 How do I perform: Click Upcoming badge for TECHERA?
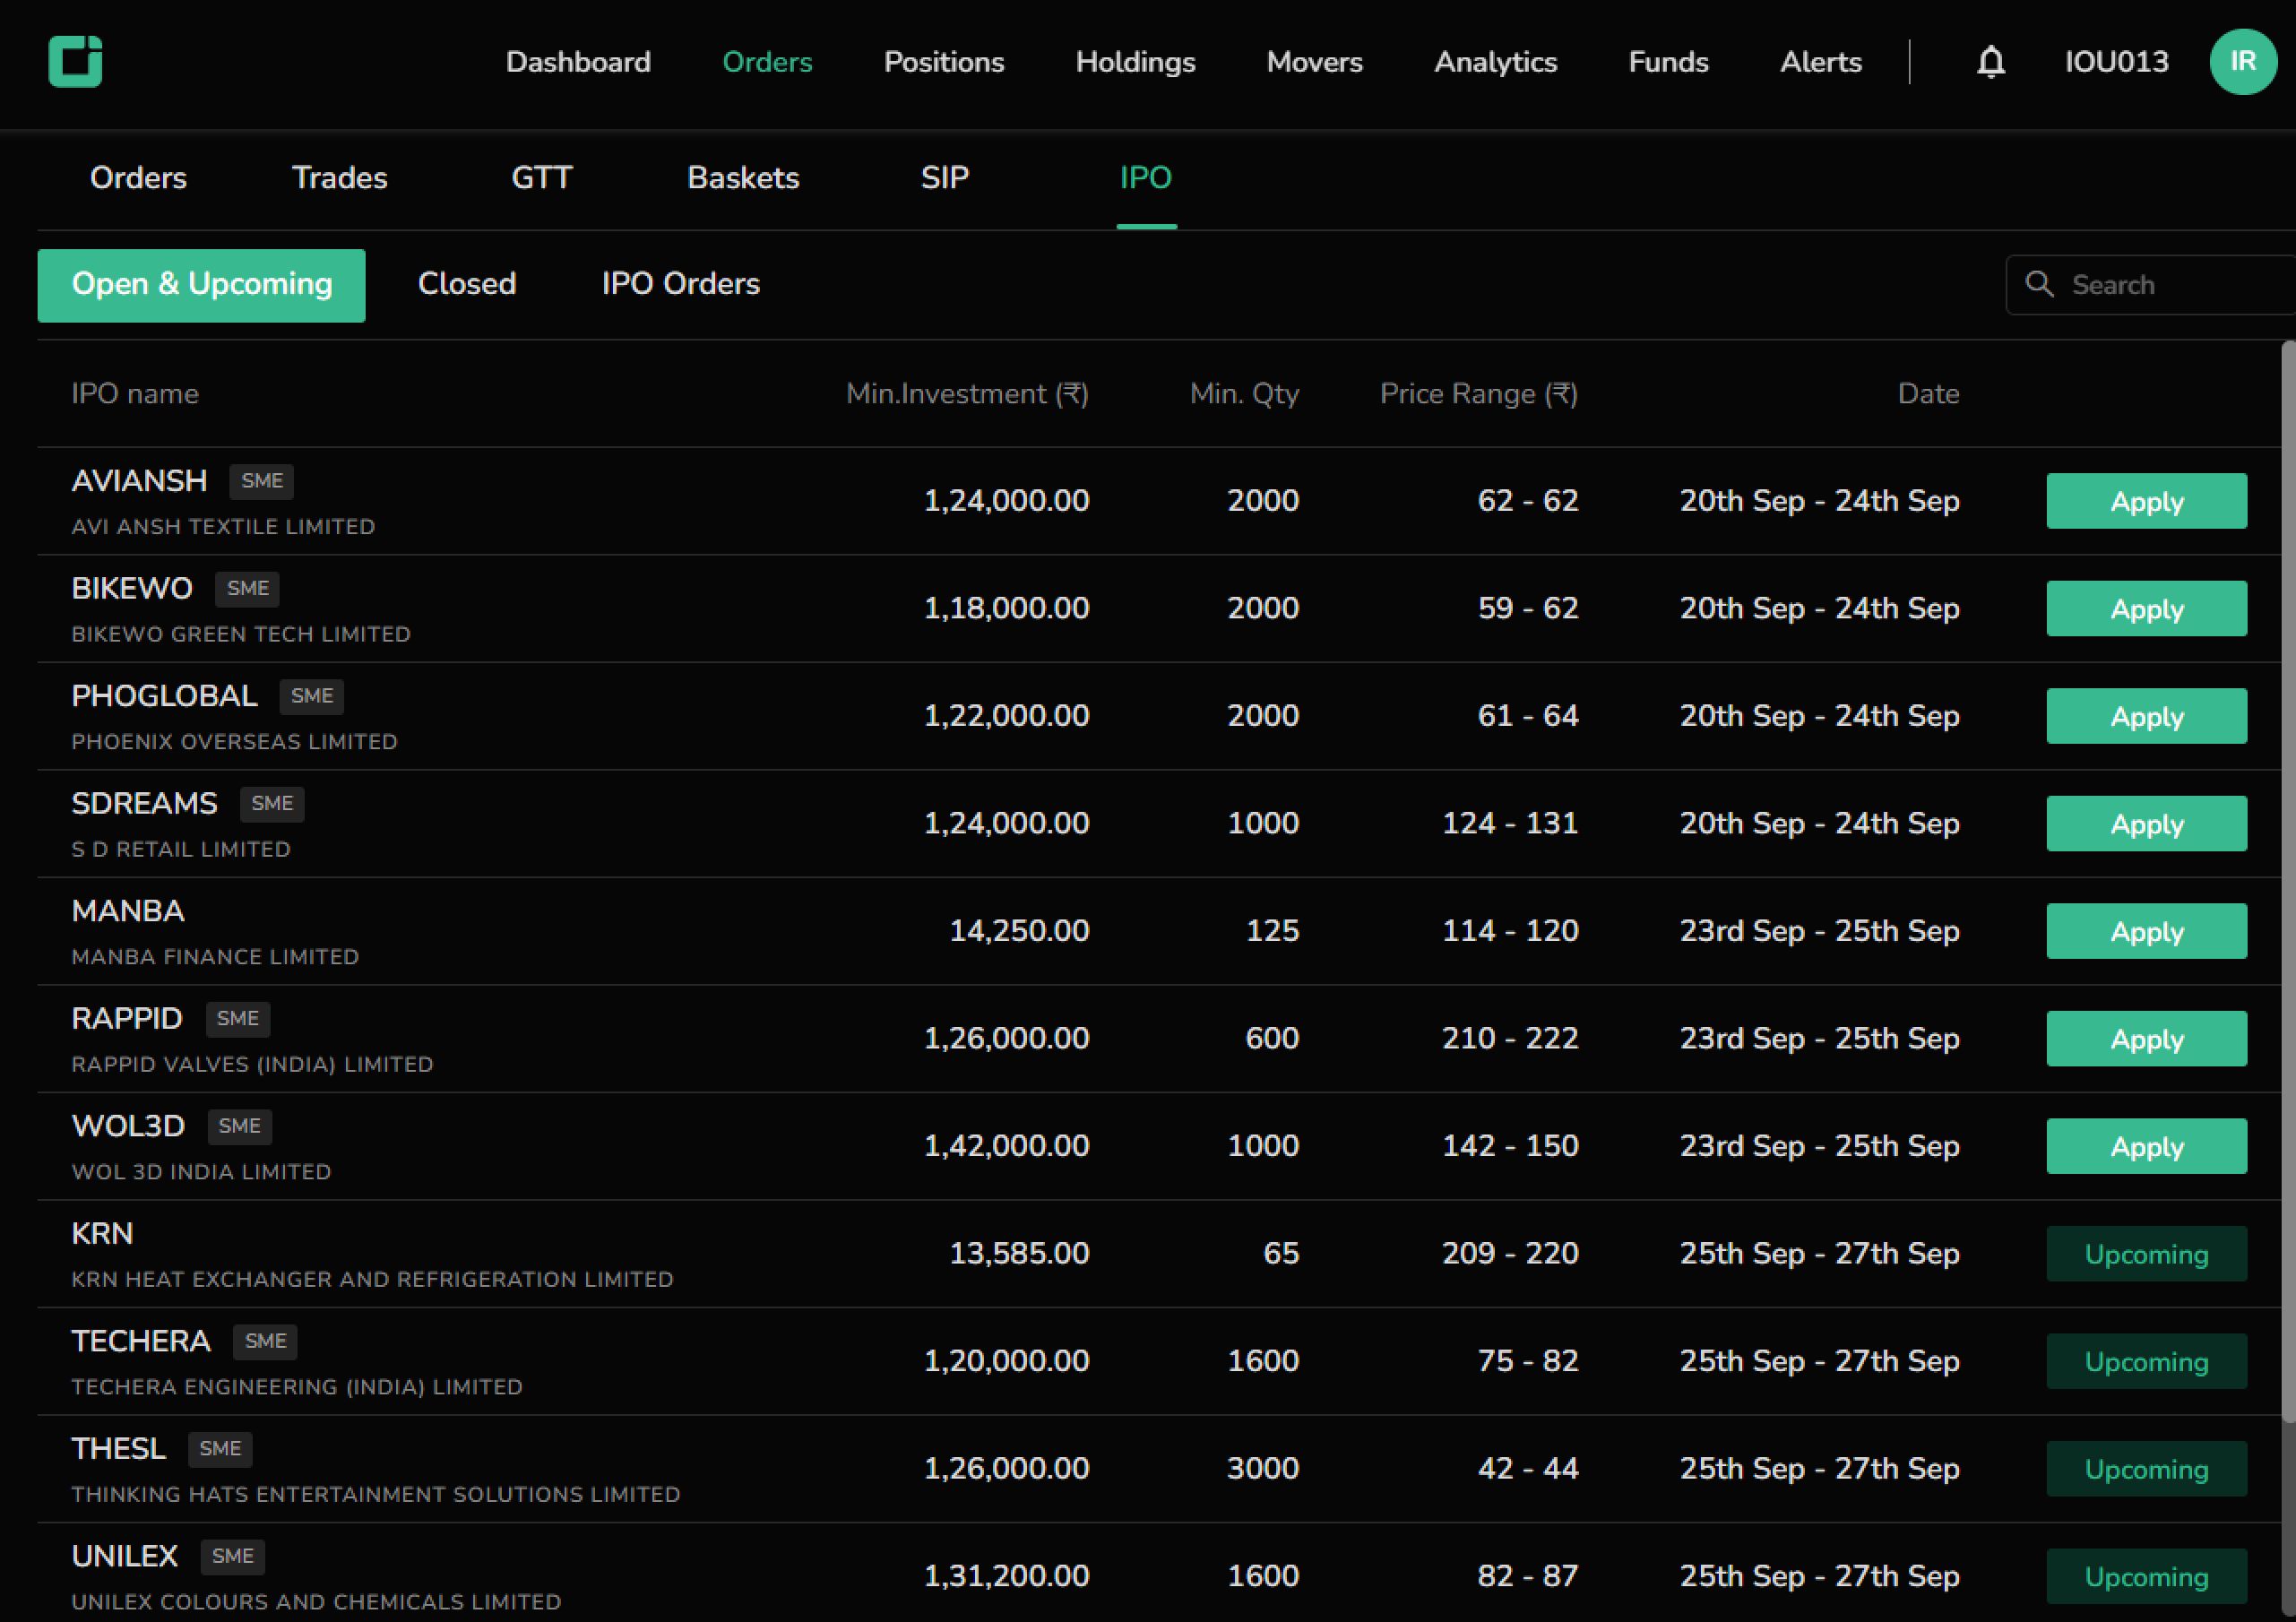pos(2146,1361)
